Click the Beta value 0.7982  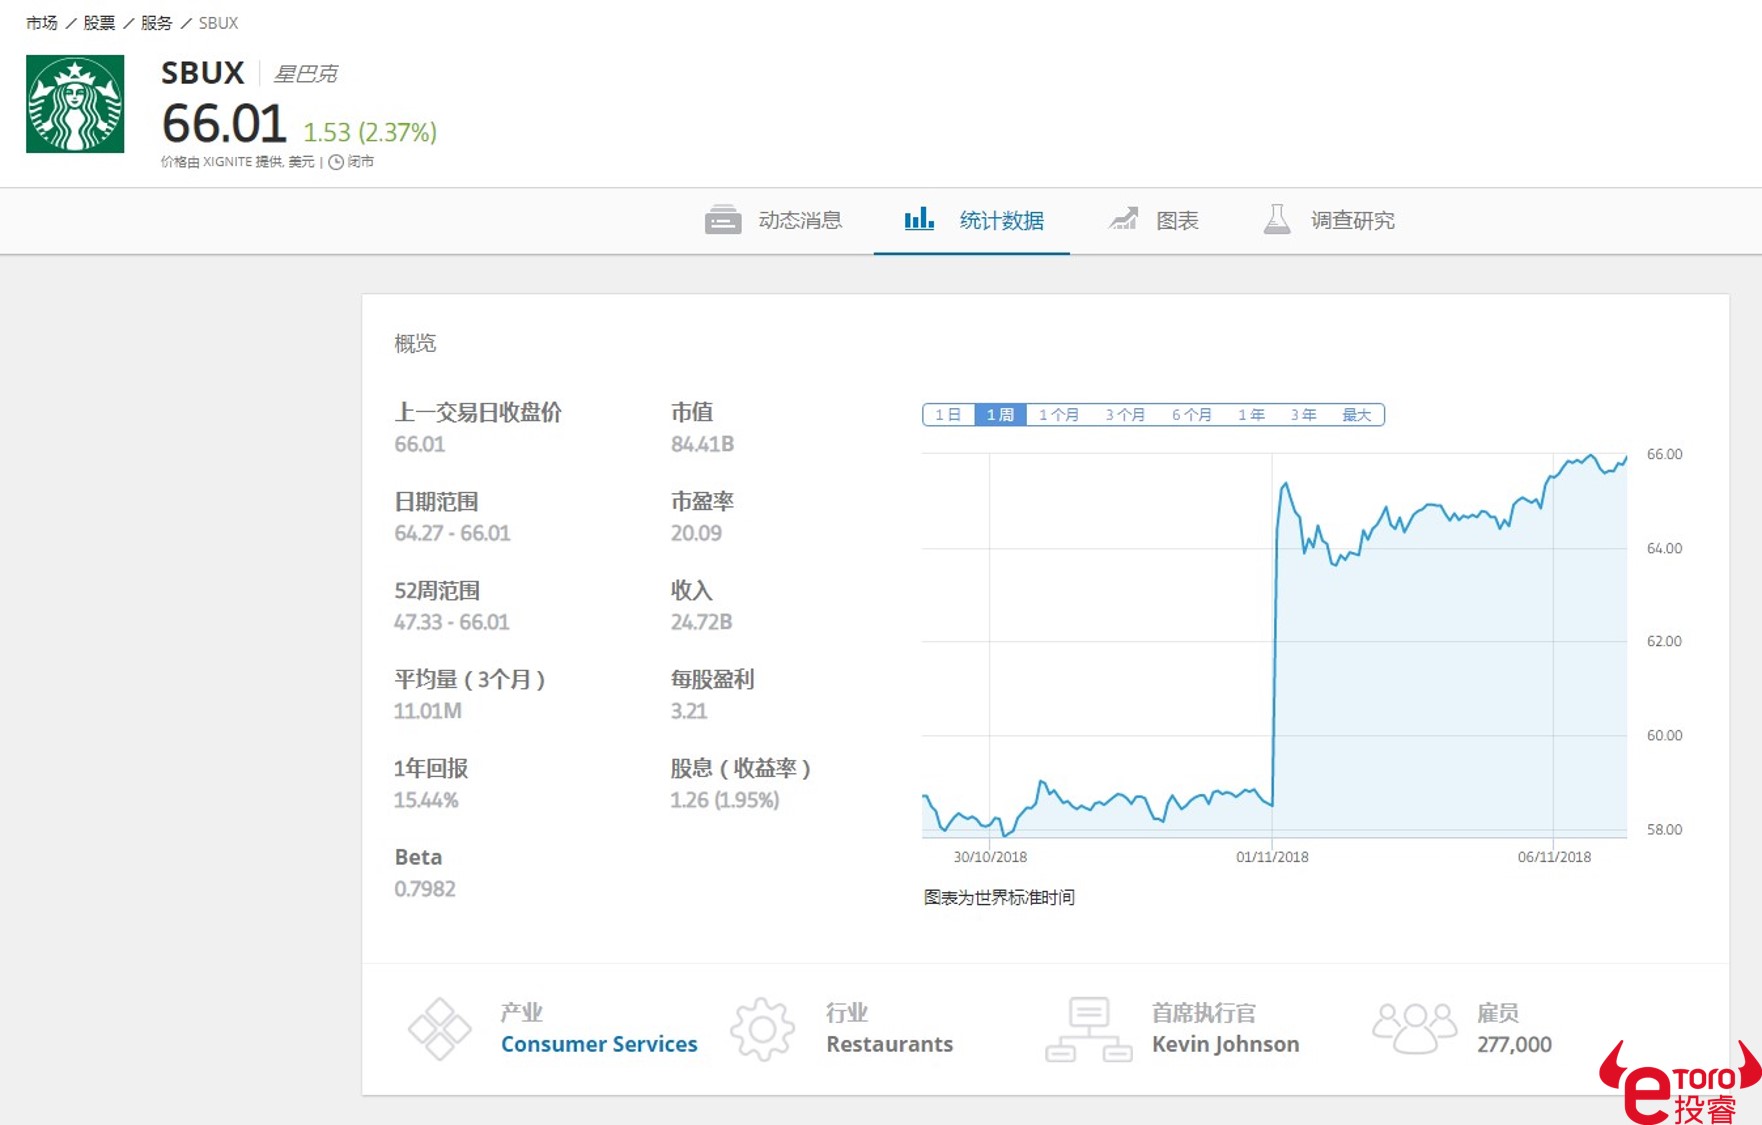425,889
